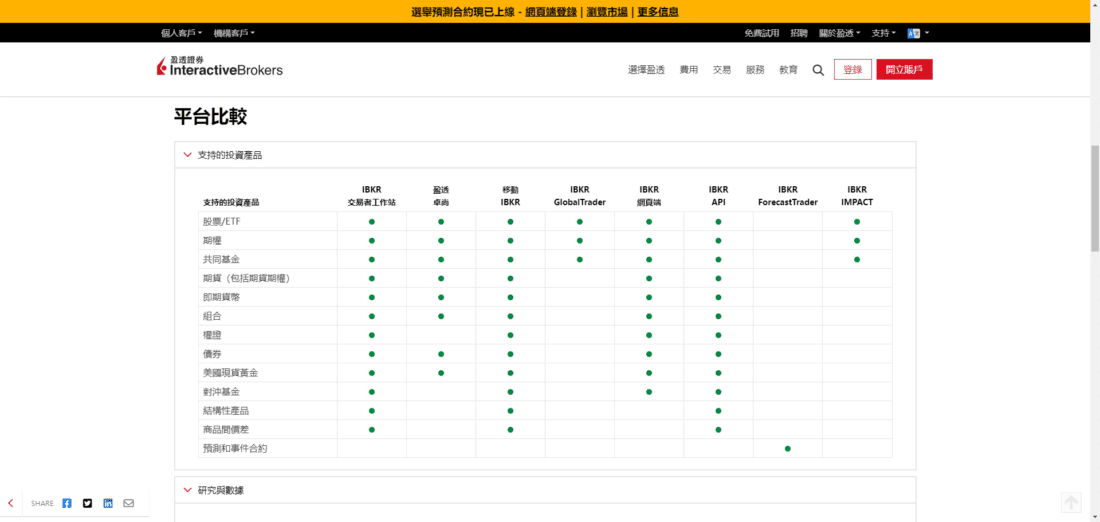Viewport: 1100px width, 522px height.
Task: Open the language translation selector
Action: [917, 33]
